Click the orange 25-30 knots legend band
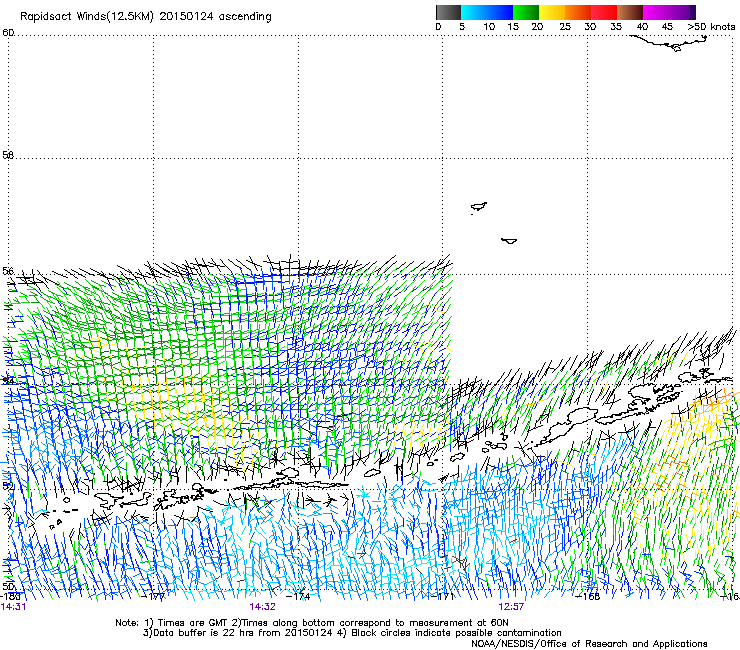This screenshot has height=650, width=740. (578, 12)
